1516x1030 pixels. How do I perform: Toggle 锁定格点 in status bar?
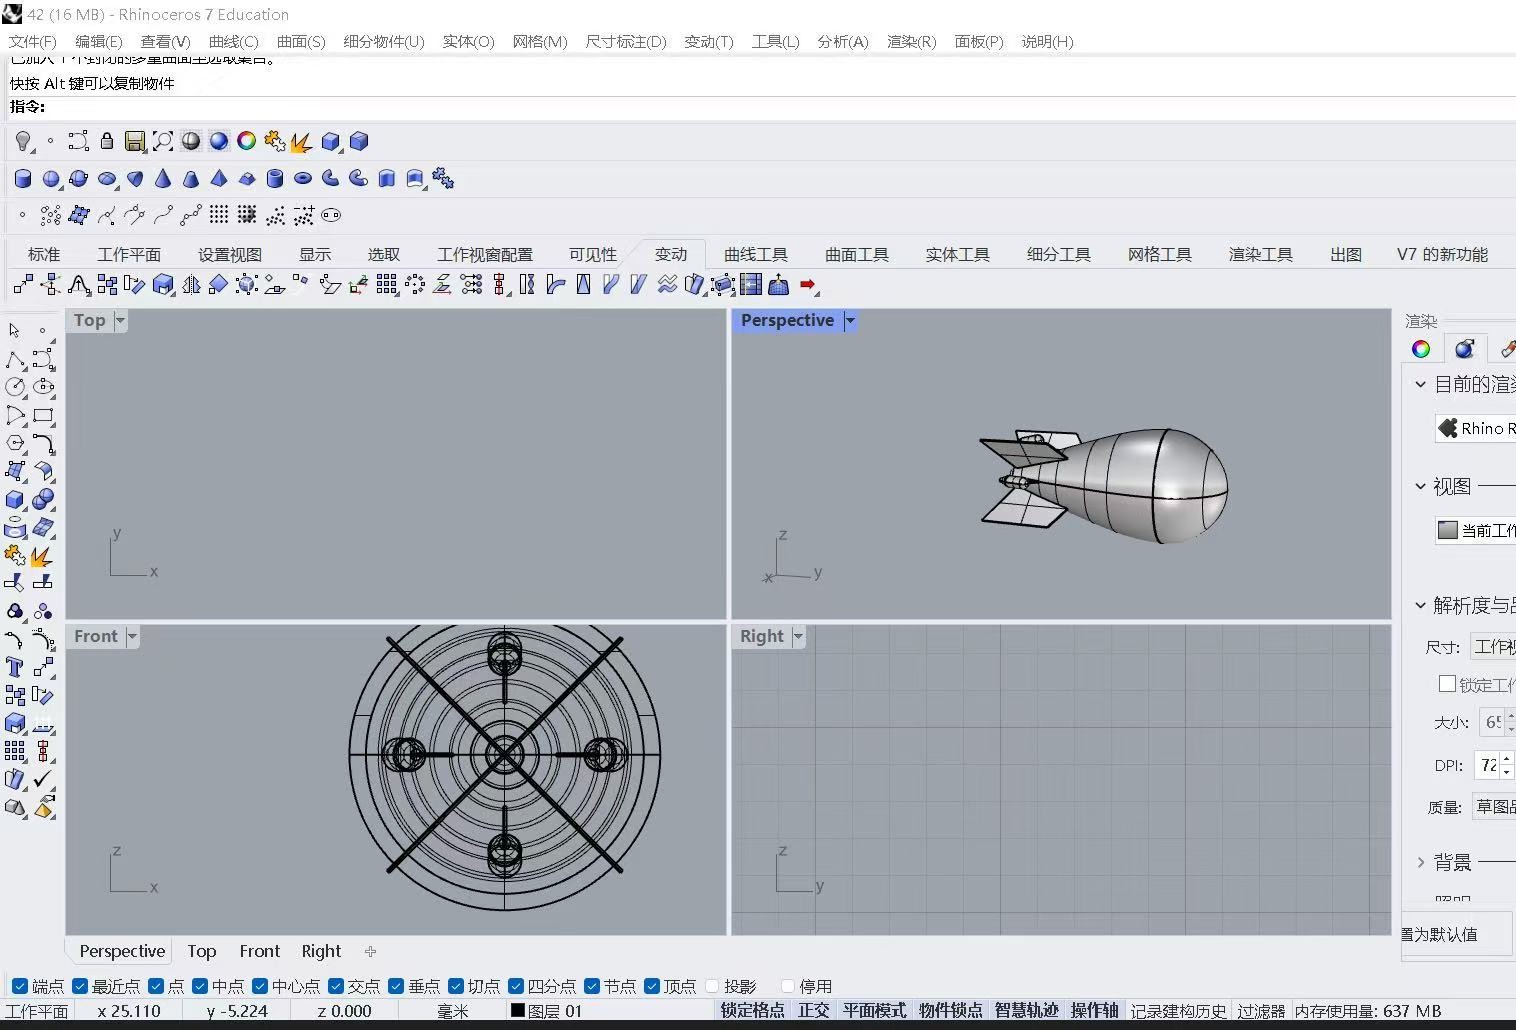click(752, 1010)
